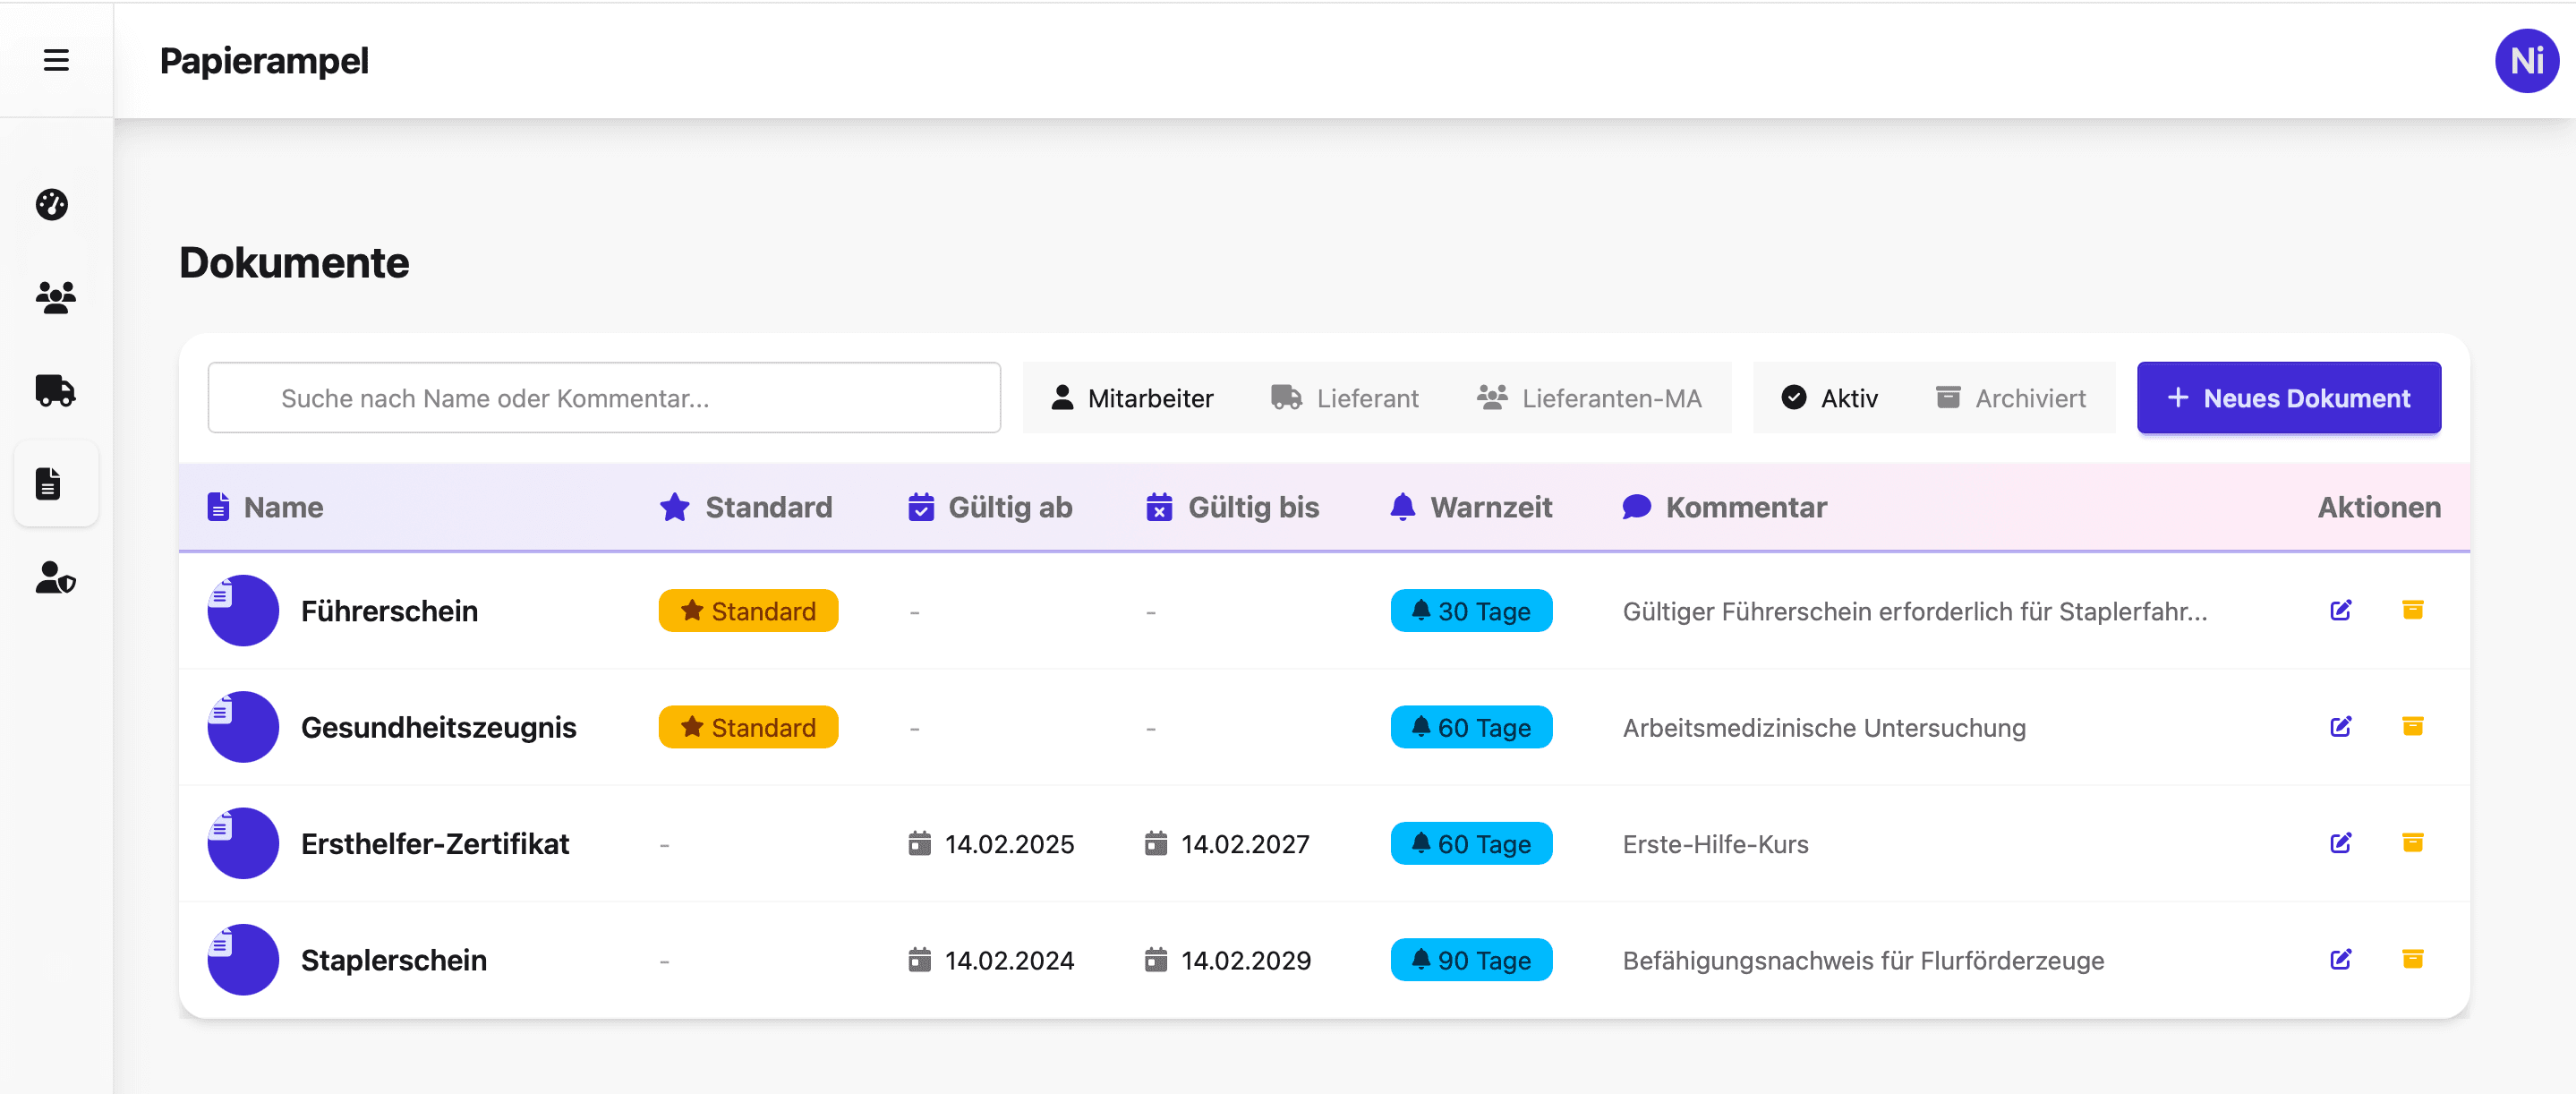The height and width of the screenshot is (1094, 2576).
Task: Edit the Staplerschein document
Action: coord(2340,959)
